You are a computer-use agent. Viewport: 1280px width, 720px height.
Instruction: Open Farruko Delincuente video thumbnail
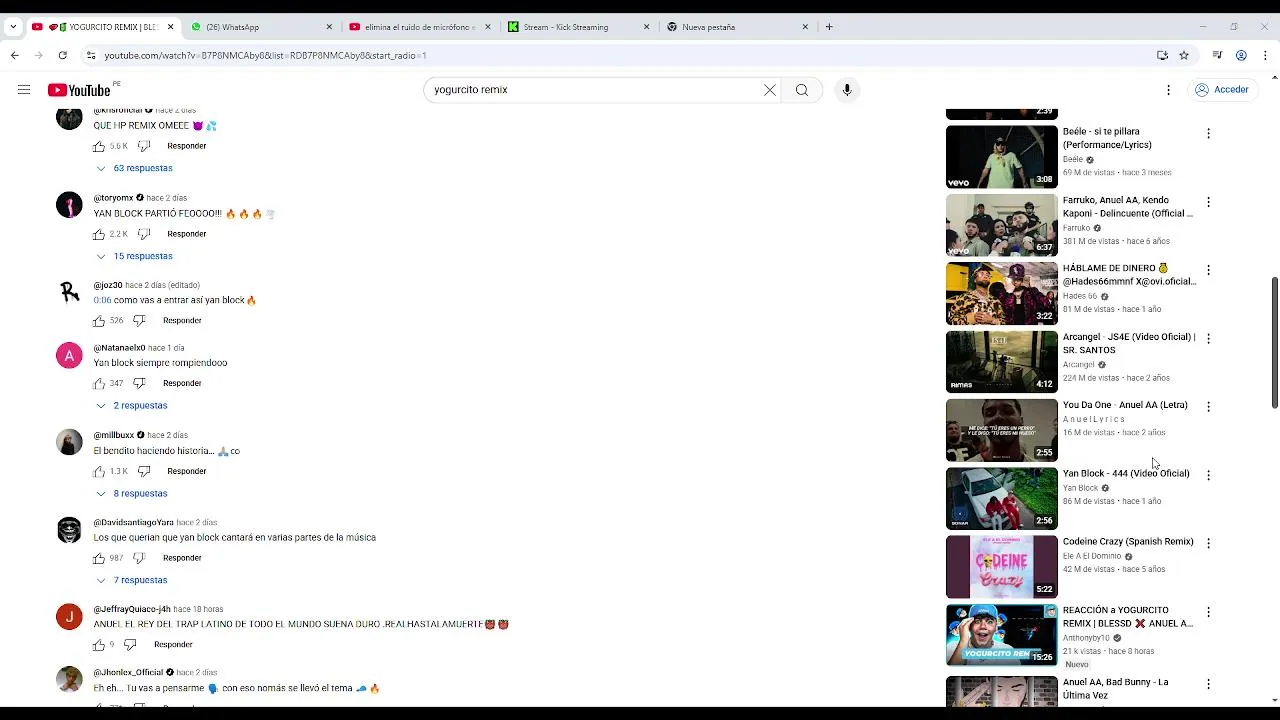(x=1001, y=225)
